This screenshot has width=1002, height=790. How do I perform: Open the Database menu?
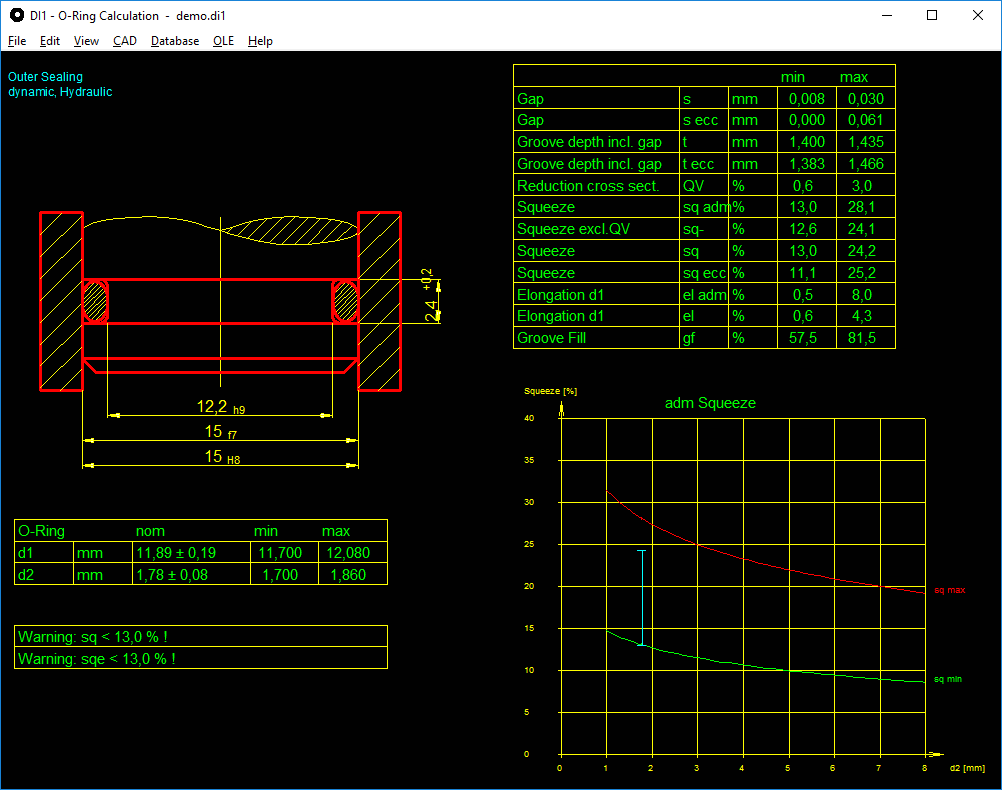pyautogui.click(x=175, y=41)
